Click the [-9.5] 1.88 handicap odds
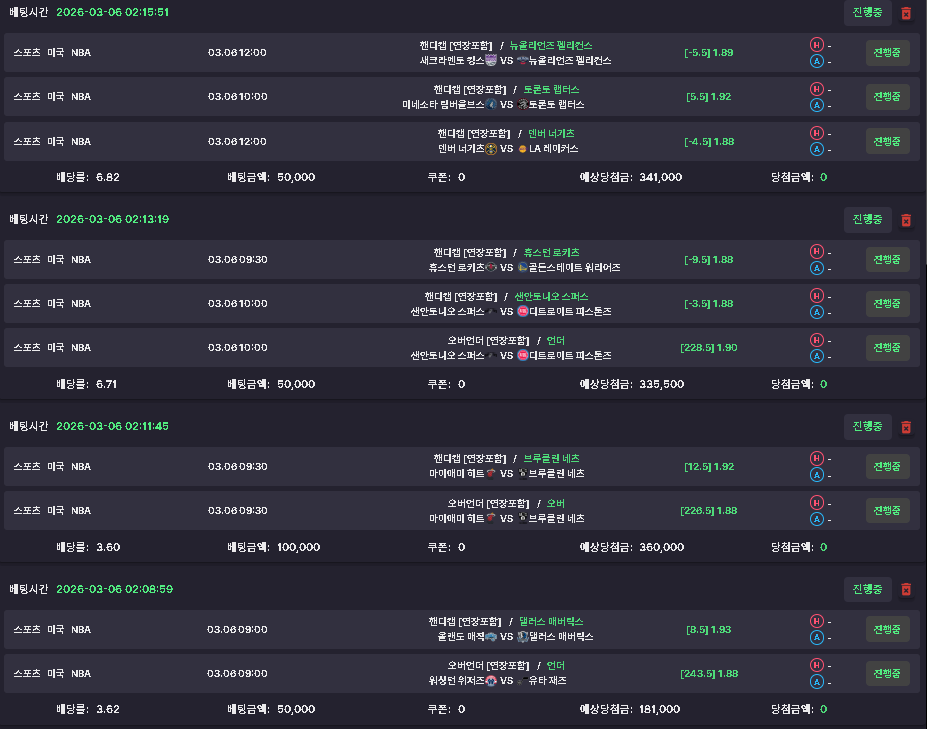Screen dimensions: 927x729 (709, 260)
